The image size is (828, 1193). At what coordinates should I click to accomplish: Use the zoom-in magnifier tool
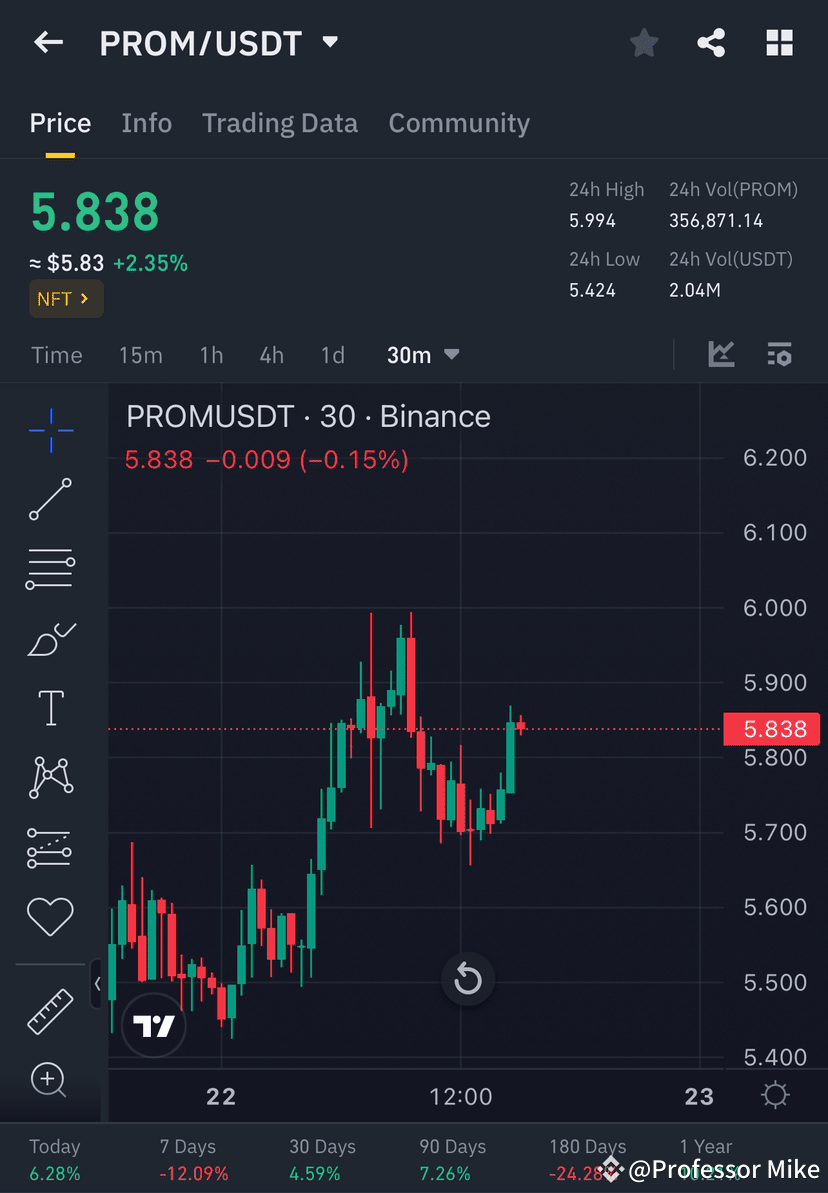[x=50, y=1080]
